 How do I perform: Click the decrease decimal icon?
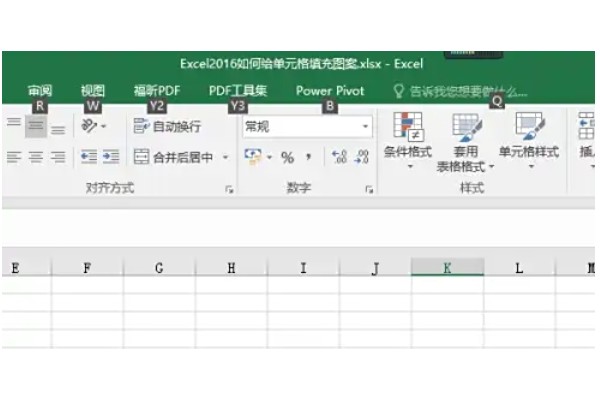(362, 157)
